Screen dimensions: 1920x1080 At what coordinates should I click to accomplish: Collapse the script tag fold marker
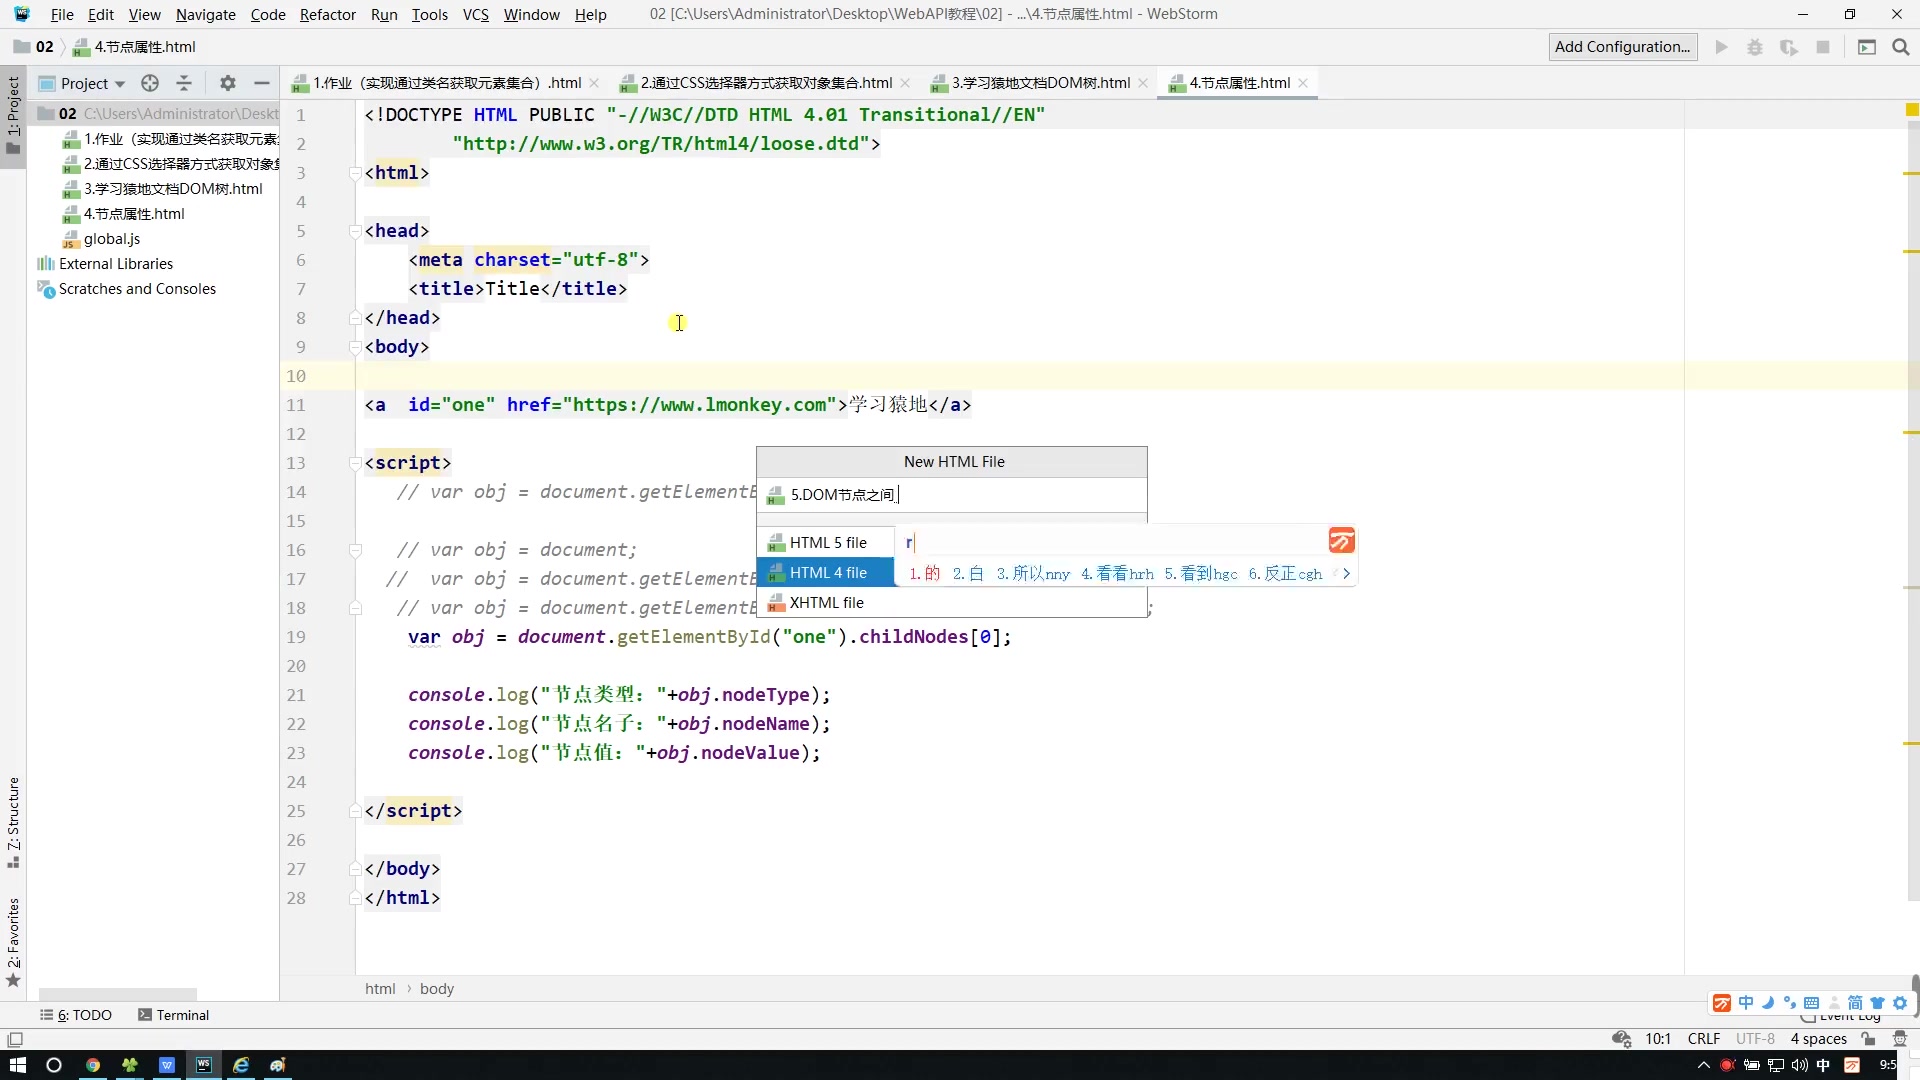tap(355, 463)
